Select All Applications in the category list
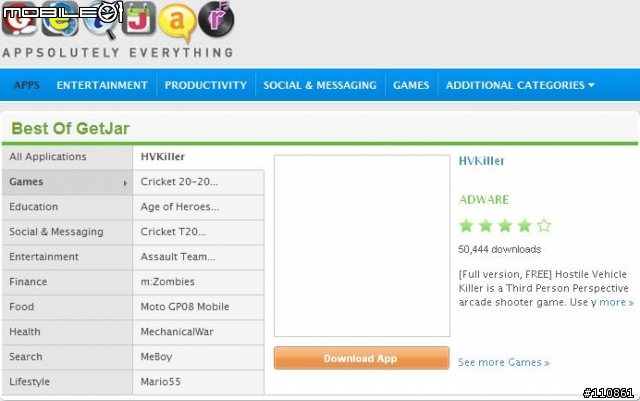The width and height of the screenshot is (640, 401). click(67, 157)
